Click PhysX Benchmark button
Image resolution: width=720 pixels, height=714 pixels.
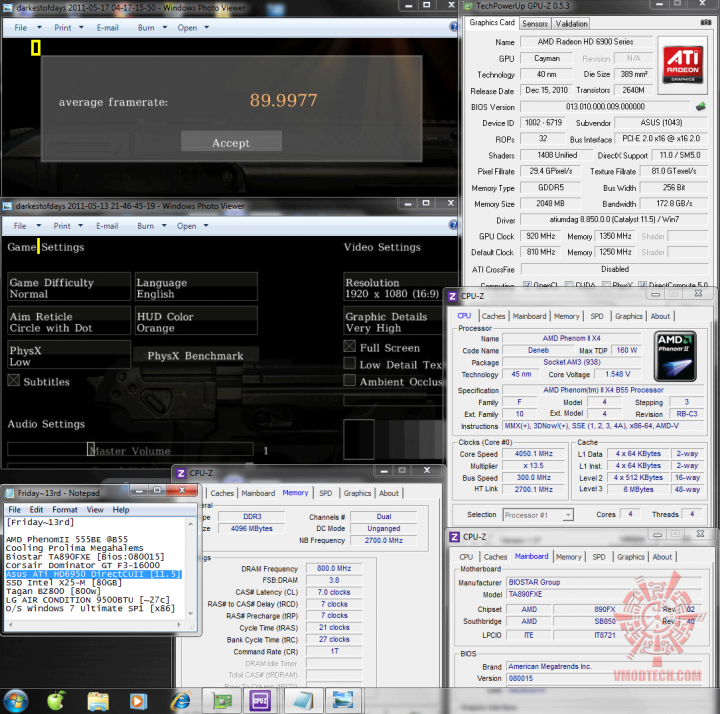[195, 356]
